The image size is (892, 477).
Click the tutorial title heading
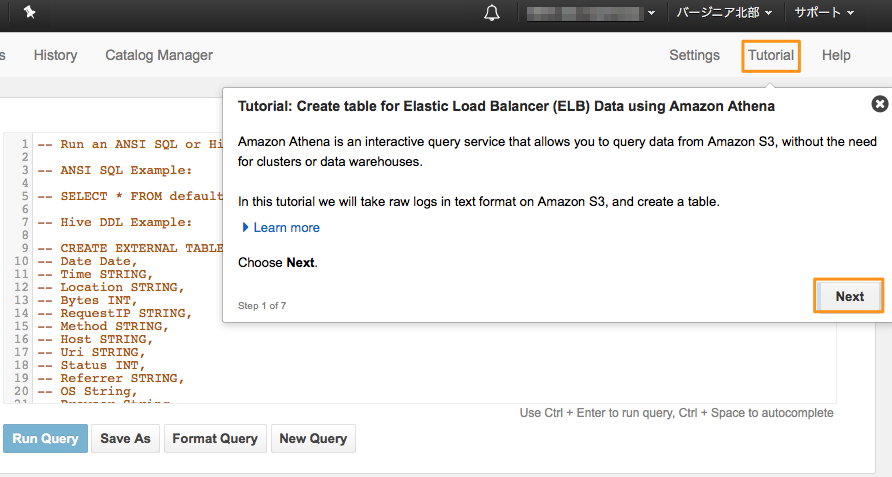[506, 106]
